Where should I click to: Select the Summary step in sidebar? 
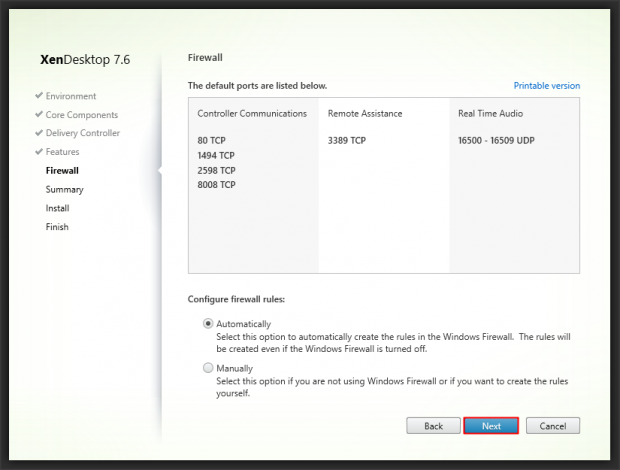(64, 189)
